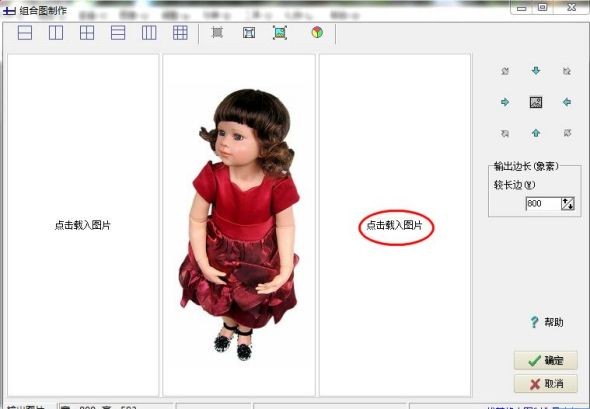This screenshot has height=409, width=590.
Task: Cancel with the 取消 button
Action: point(546,384)
